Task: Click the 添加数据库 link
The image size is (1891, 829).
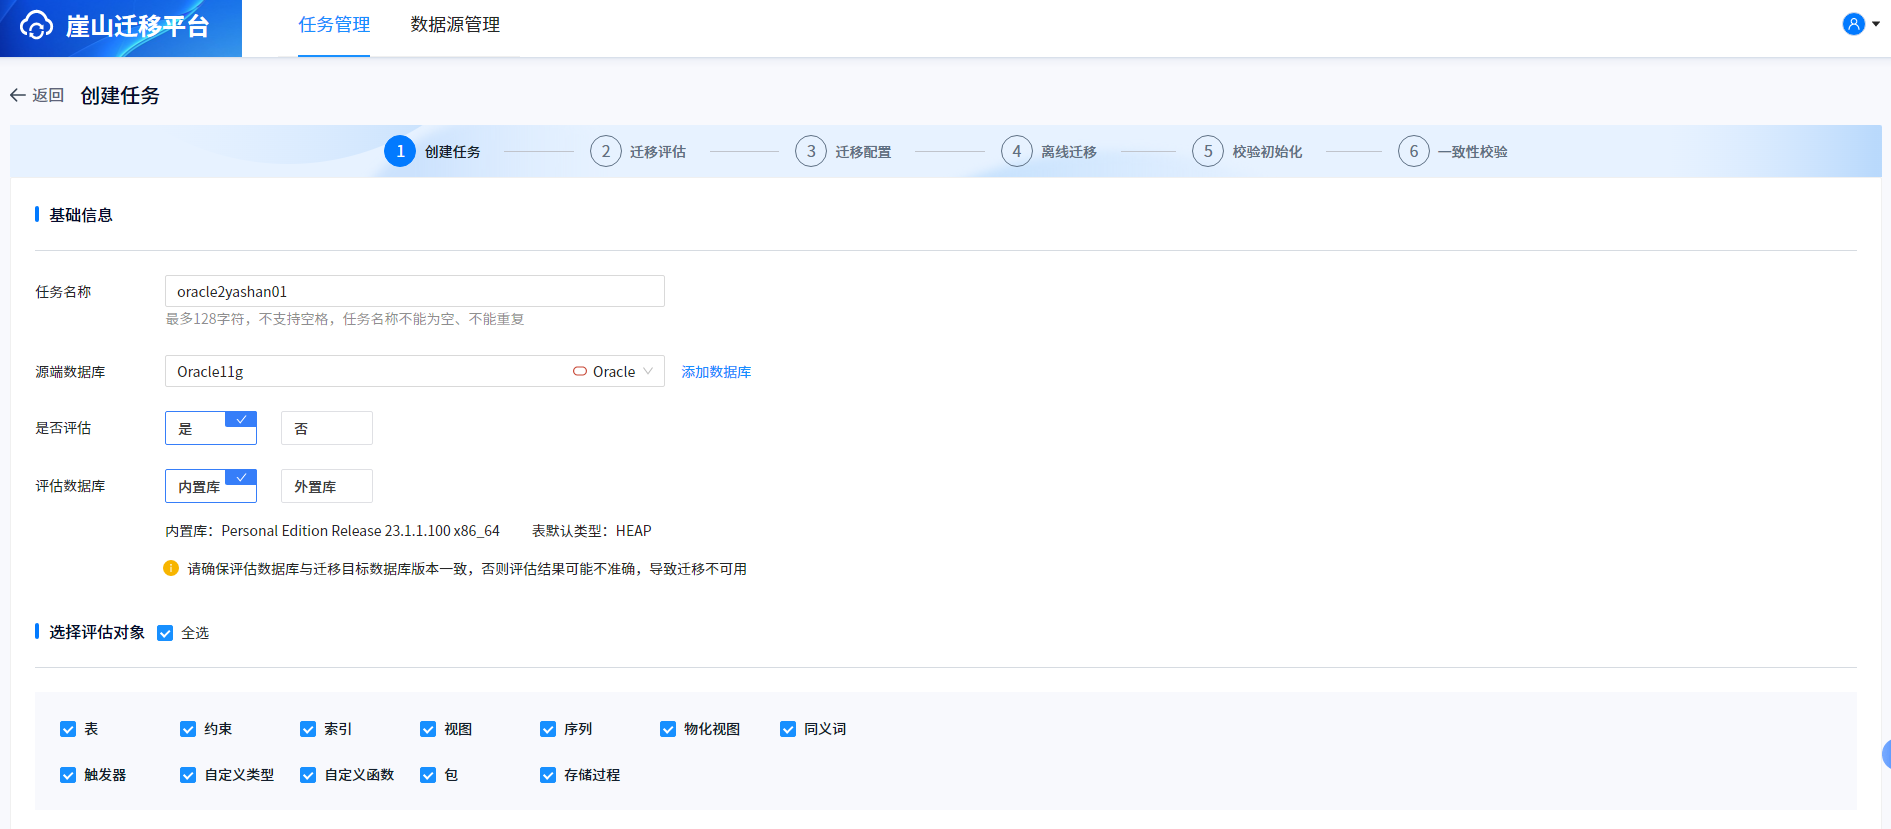Action: tap(716, 372)
